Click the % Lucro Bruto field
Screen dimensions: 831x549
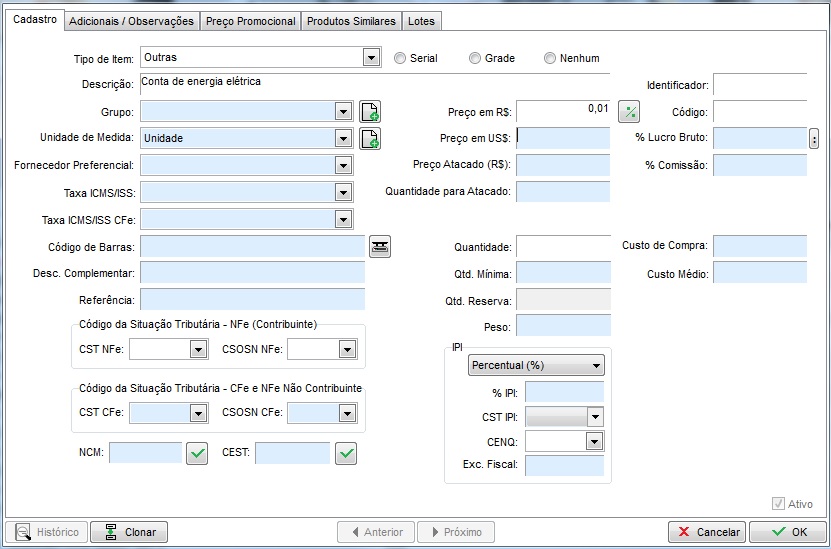[x=760, y=138]
